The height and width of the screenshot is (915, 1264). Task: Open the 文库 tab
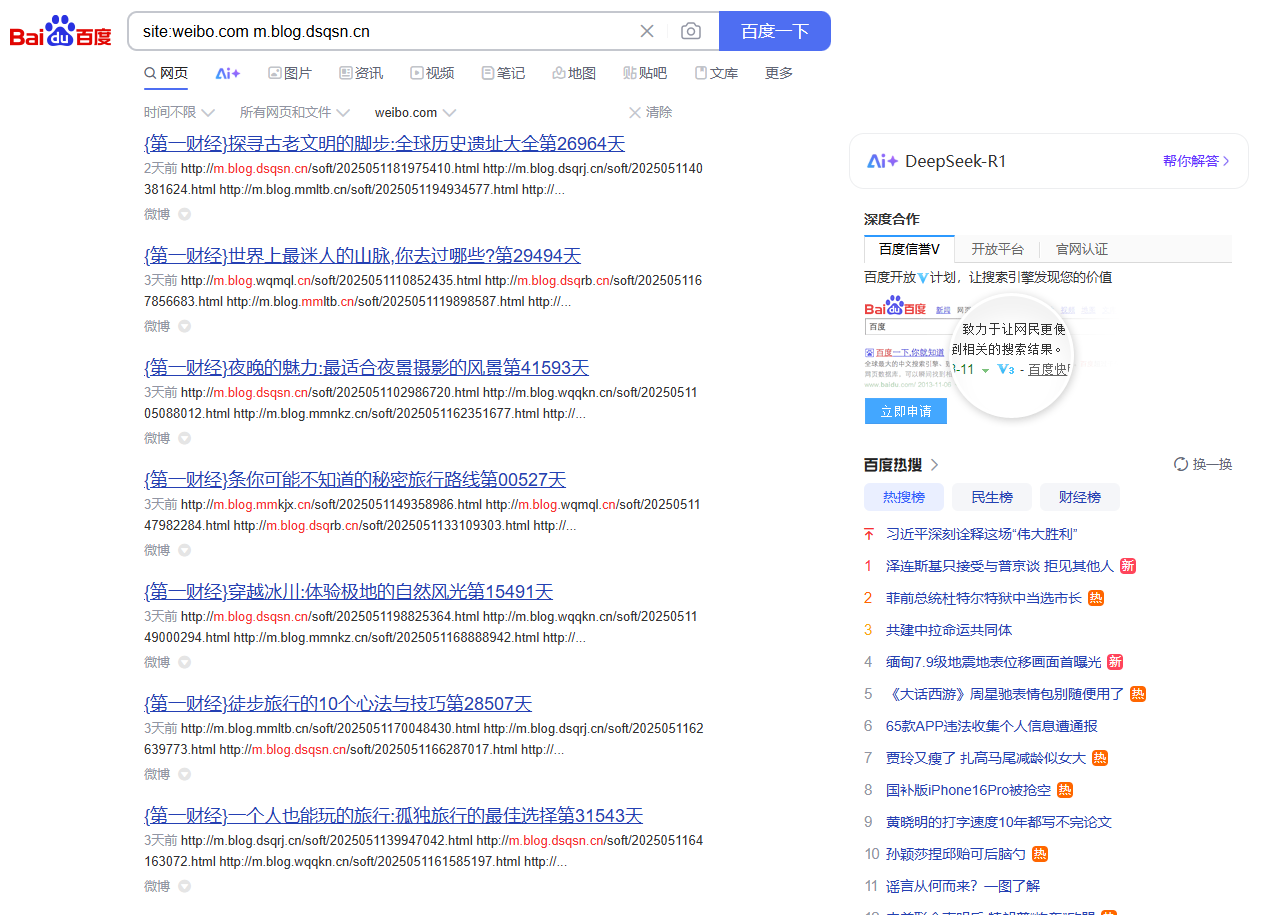(x=716, y=73)
